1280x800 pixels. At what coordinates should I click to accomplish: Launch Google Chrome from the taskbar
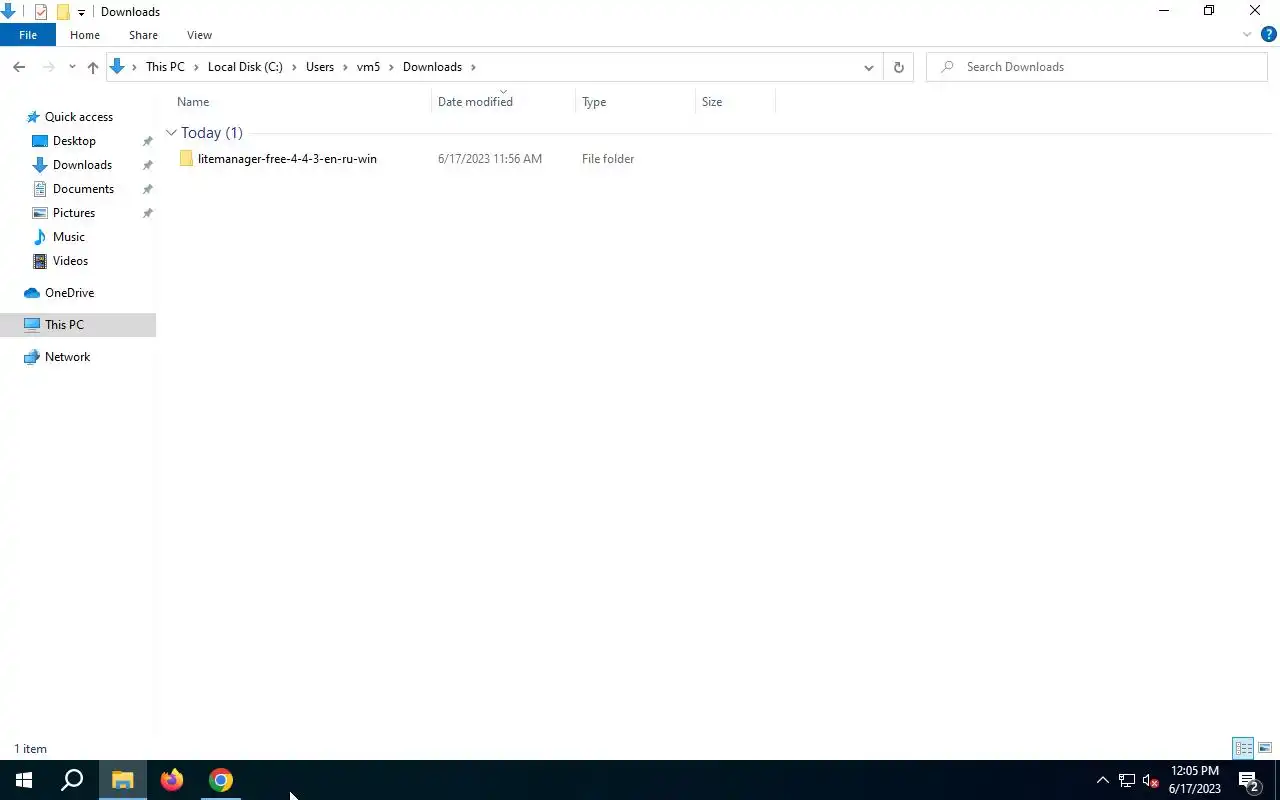[221, 780]
